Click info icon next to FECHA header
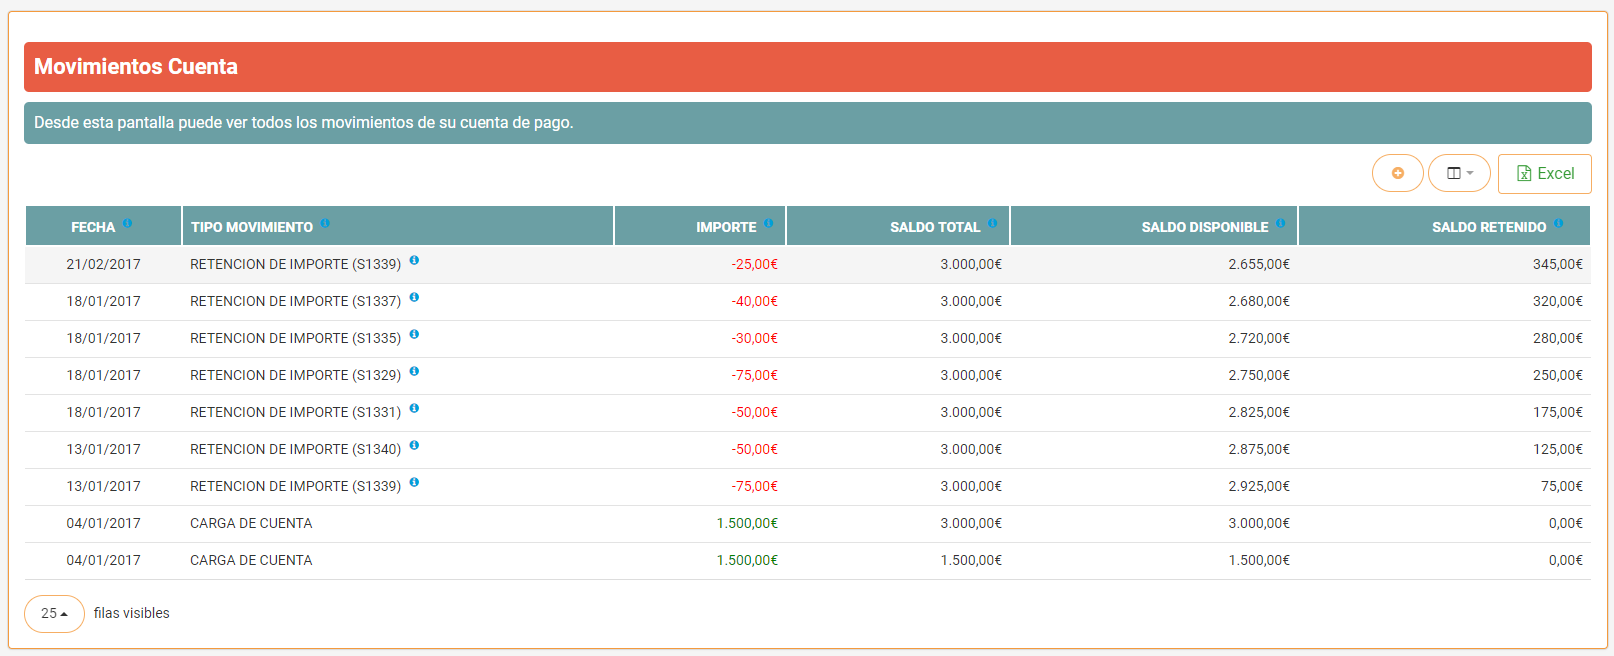1614x656 pixels. 128,223
